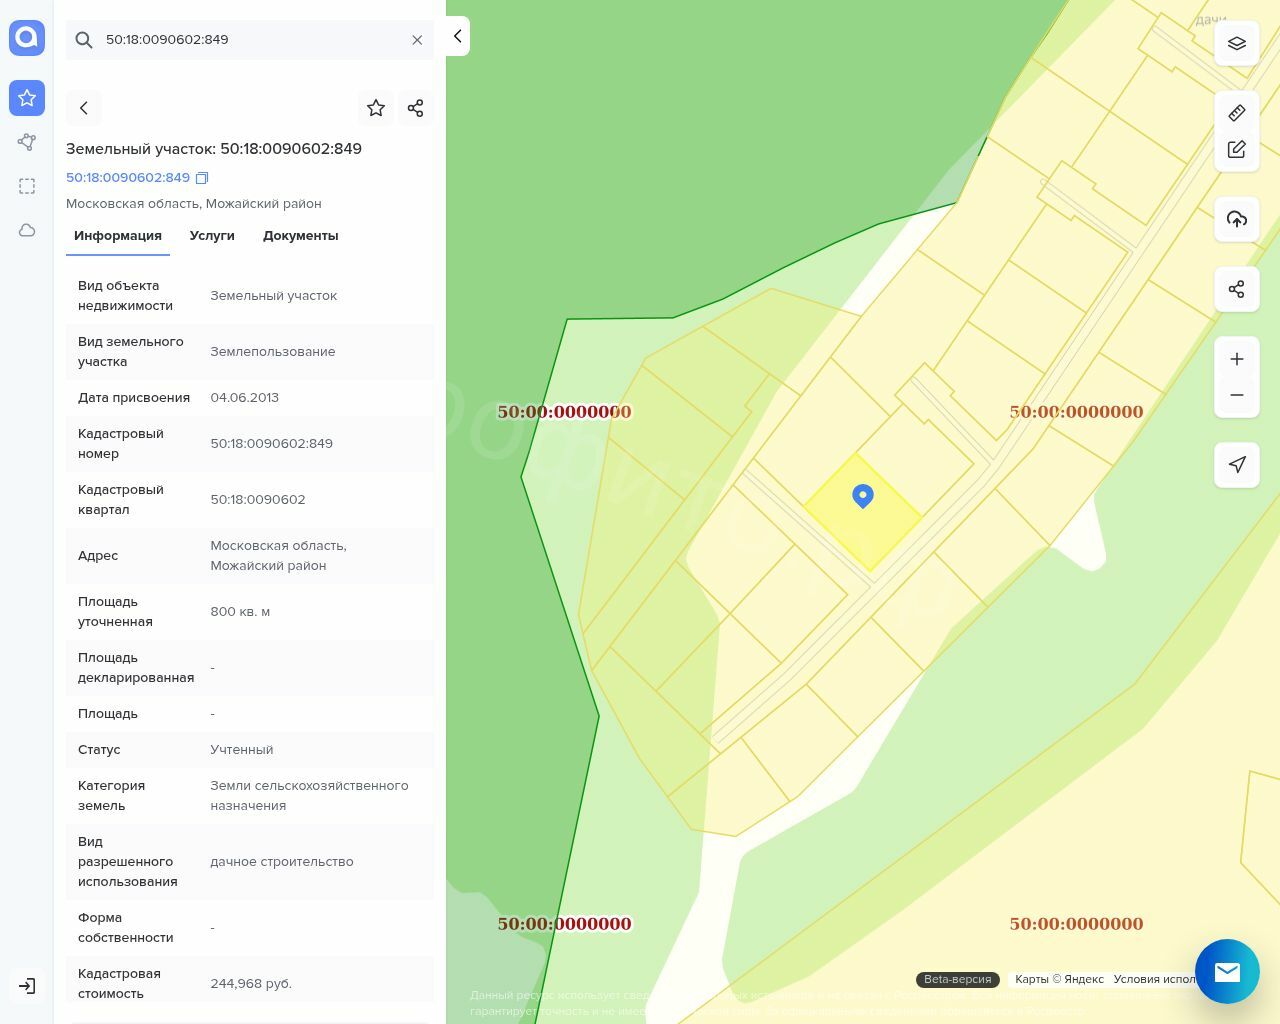Image resolution: width=1280 pixels, height=1024 pixels.
Task: Click the cadastral number search field
Action: [x=250, y=40]
